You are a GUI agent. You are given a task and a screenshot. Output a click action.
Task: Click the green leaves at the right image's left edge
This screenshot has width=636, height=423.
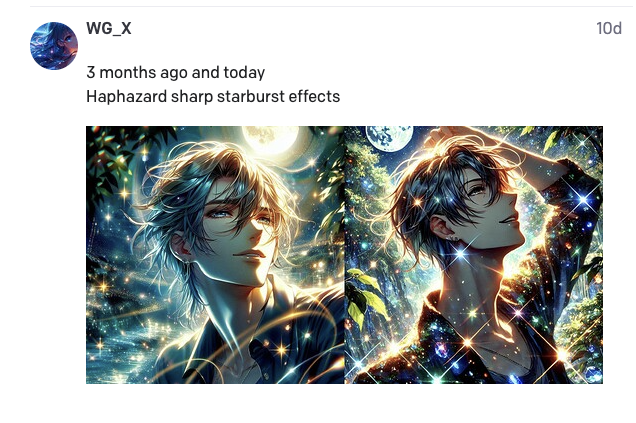pos(366,298)
